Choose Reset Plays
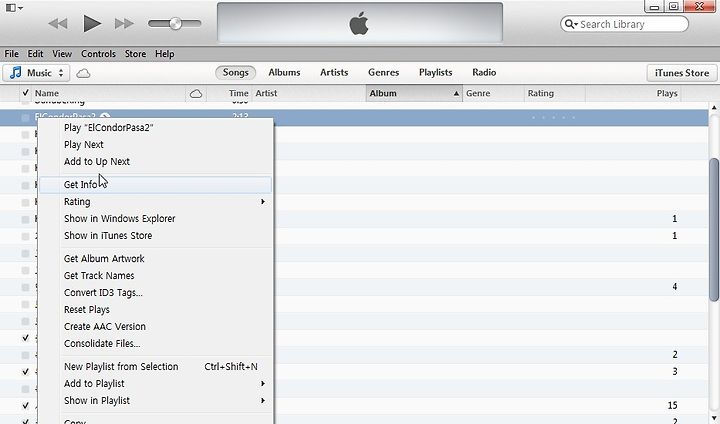720x424 pixels. (156, 310)
